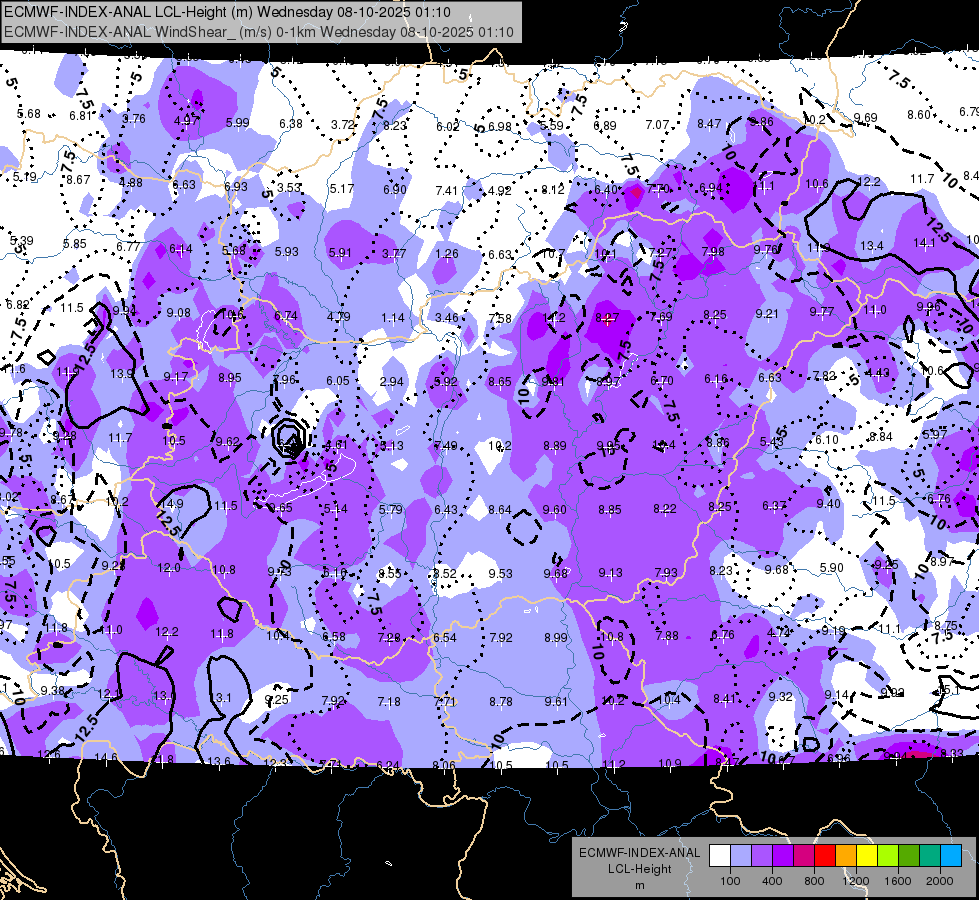Click the wind shear value '8.99'

pos(556,637)
